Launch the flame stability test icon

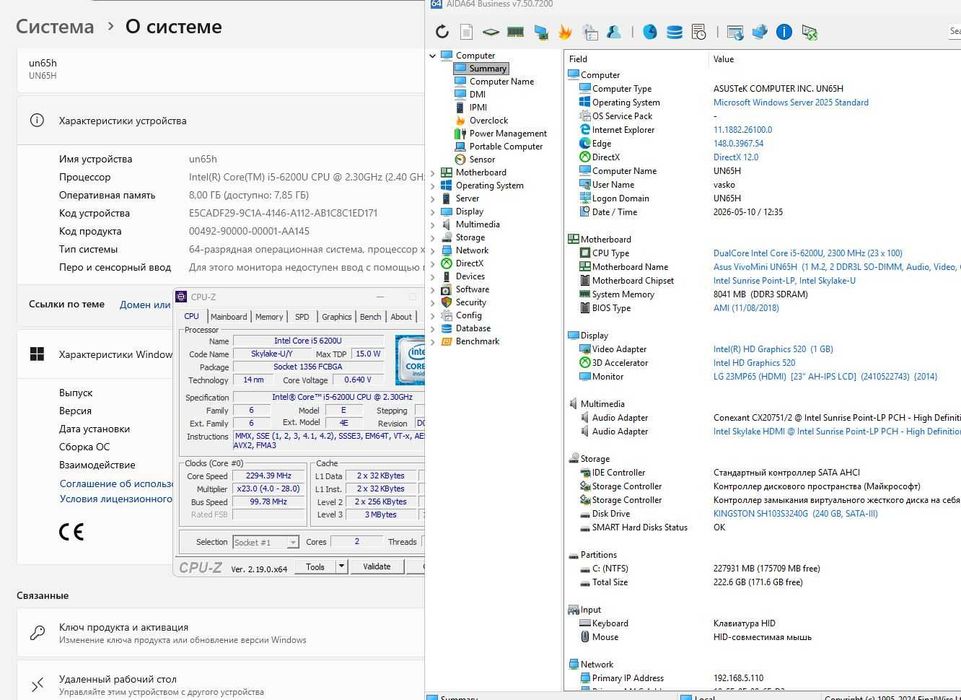565,32
